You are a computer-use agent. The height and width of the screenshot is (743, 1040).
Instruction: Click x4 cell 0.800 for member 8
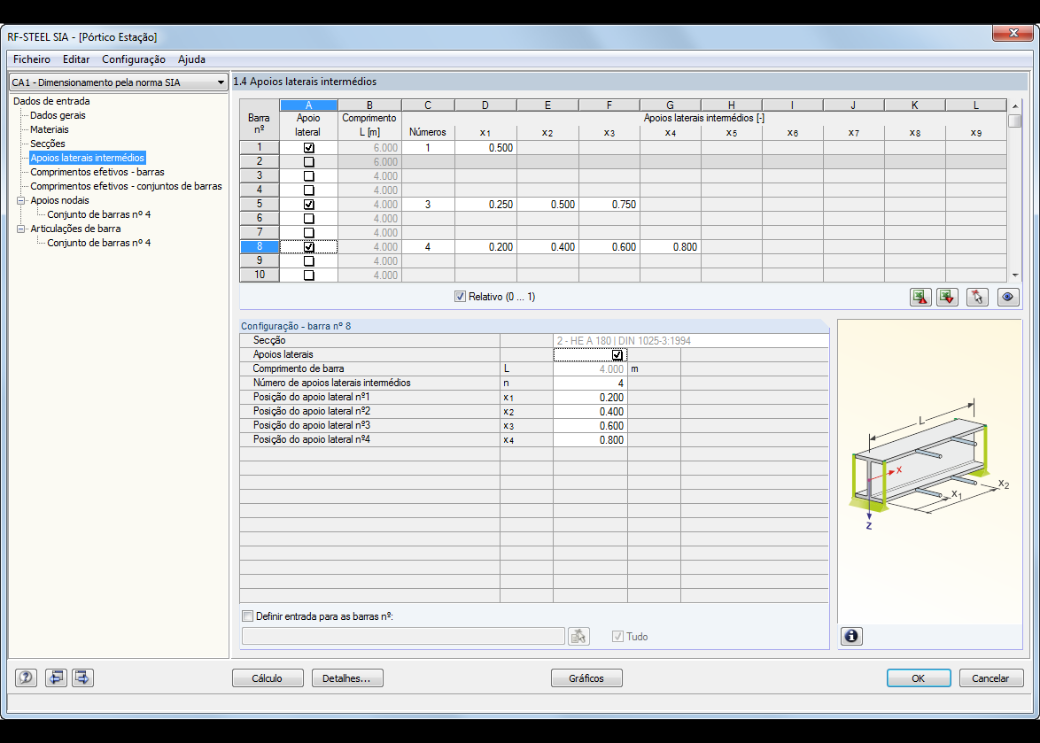[x=670, y=247]
